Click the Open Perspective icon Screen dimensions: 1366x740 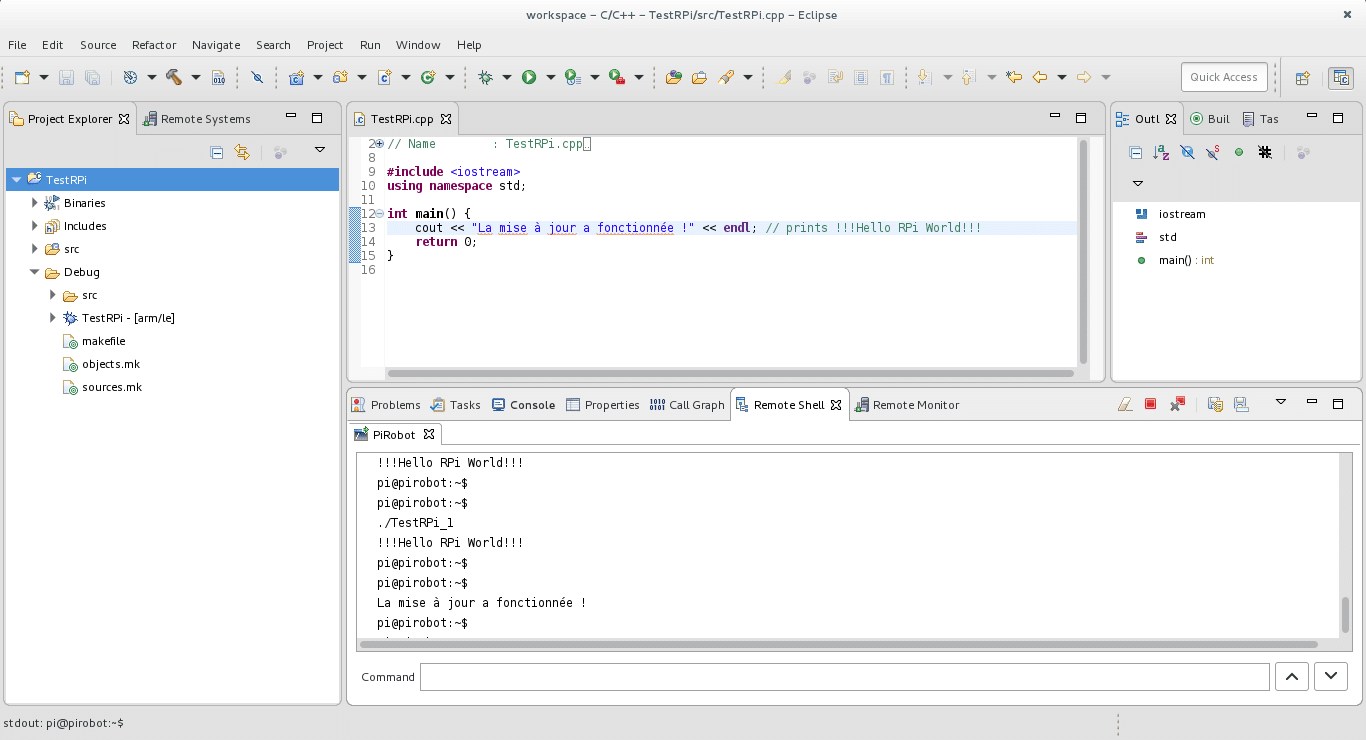[1303, 77]
